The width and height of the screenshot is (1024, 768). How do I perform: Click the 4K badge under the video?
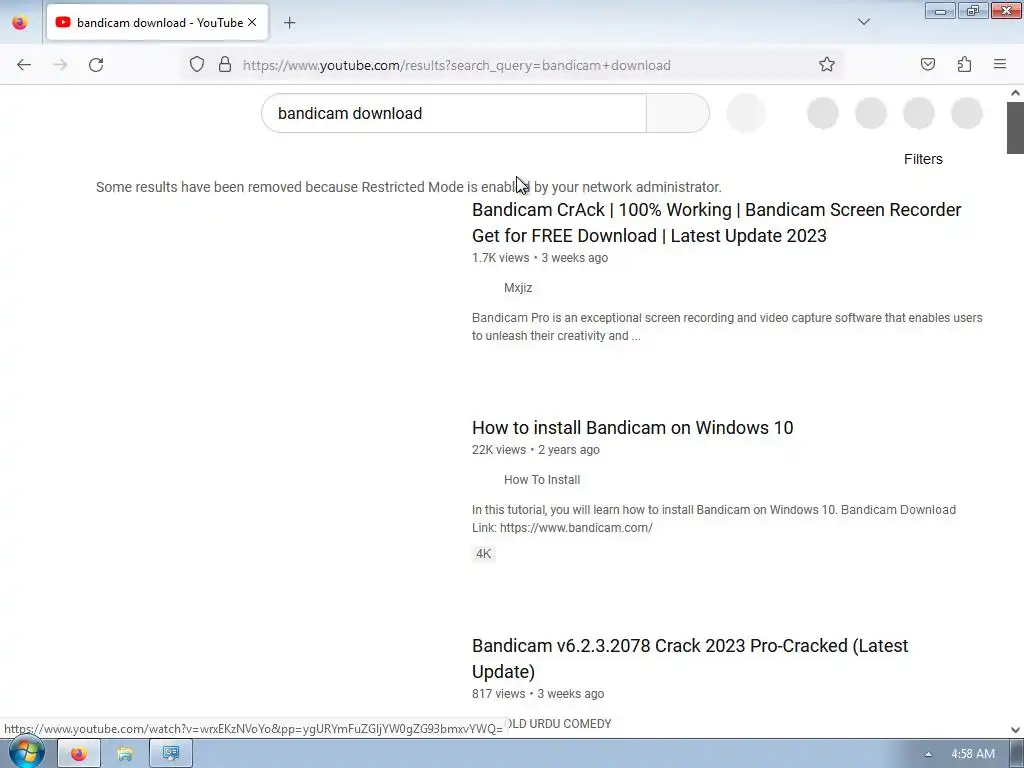tap(483, 554)
